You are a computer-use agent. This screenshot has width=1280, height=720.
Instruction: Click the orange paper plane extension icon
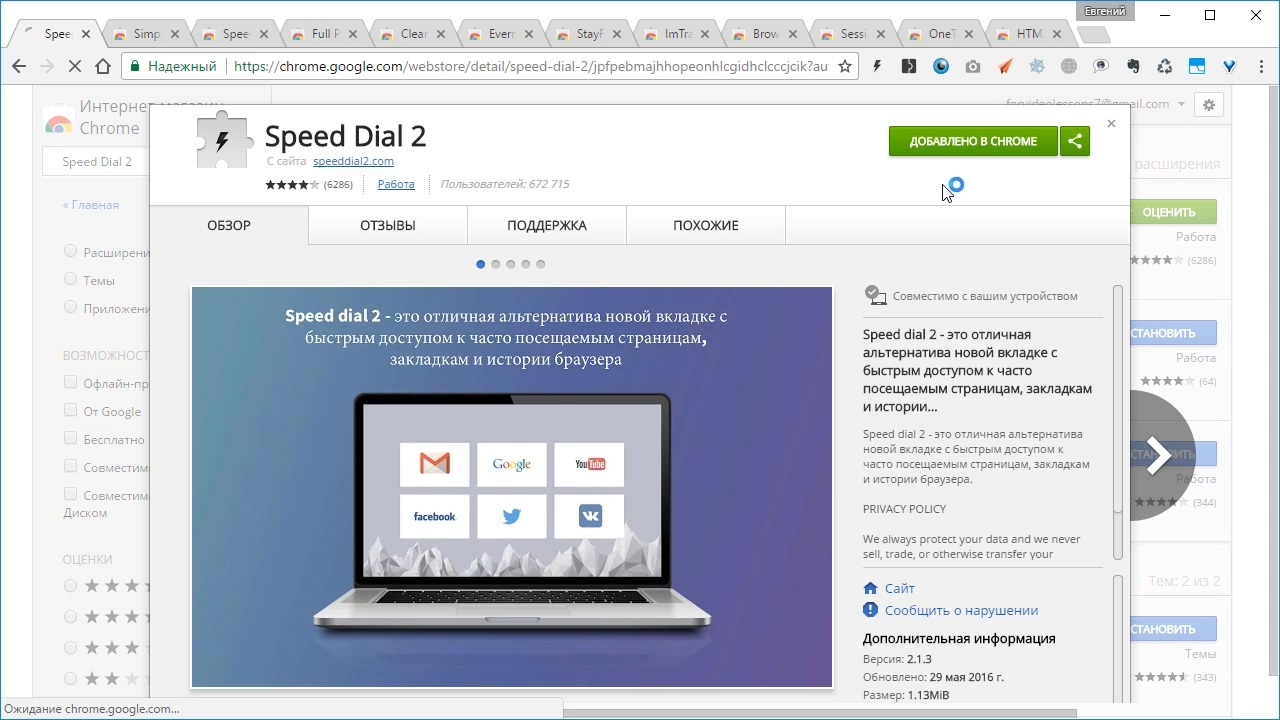pyautogui.click(x=1005, y=67)
